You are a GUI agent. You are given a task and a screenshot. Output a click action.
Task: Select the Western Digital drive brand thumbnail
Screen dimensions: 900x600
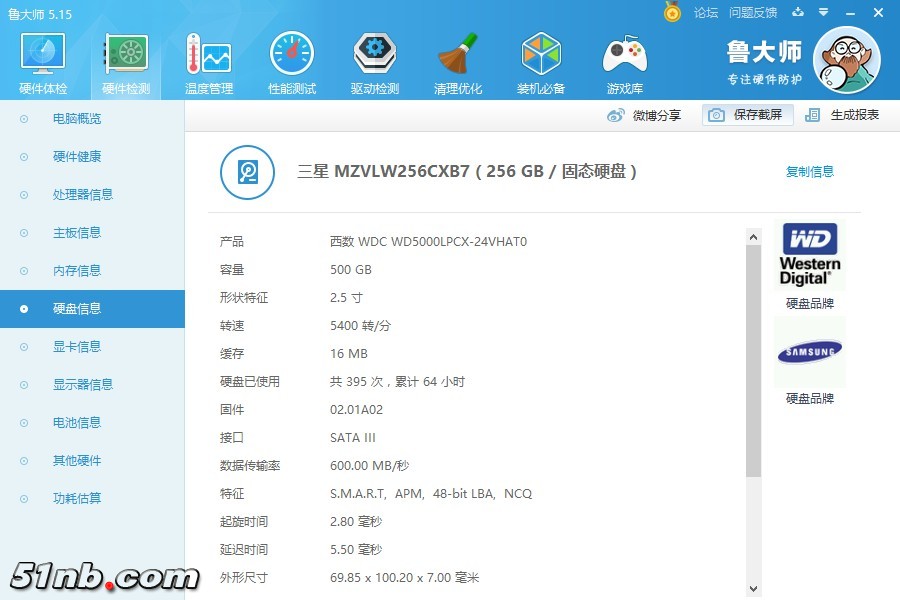(x=810, y=256)
